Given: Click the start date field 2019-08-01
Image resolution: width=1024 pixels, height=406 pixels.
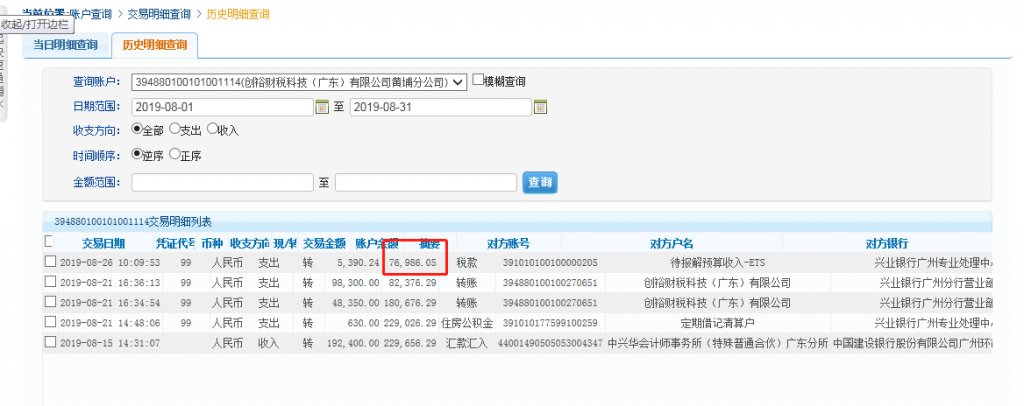Looking at the screenshot, I should click(x=223, y=107).
